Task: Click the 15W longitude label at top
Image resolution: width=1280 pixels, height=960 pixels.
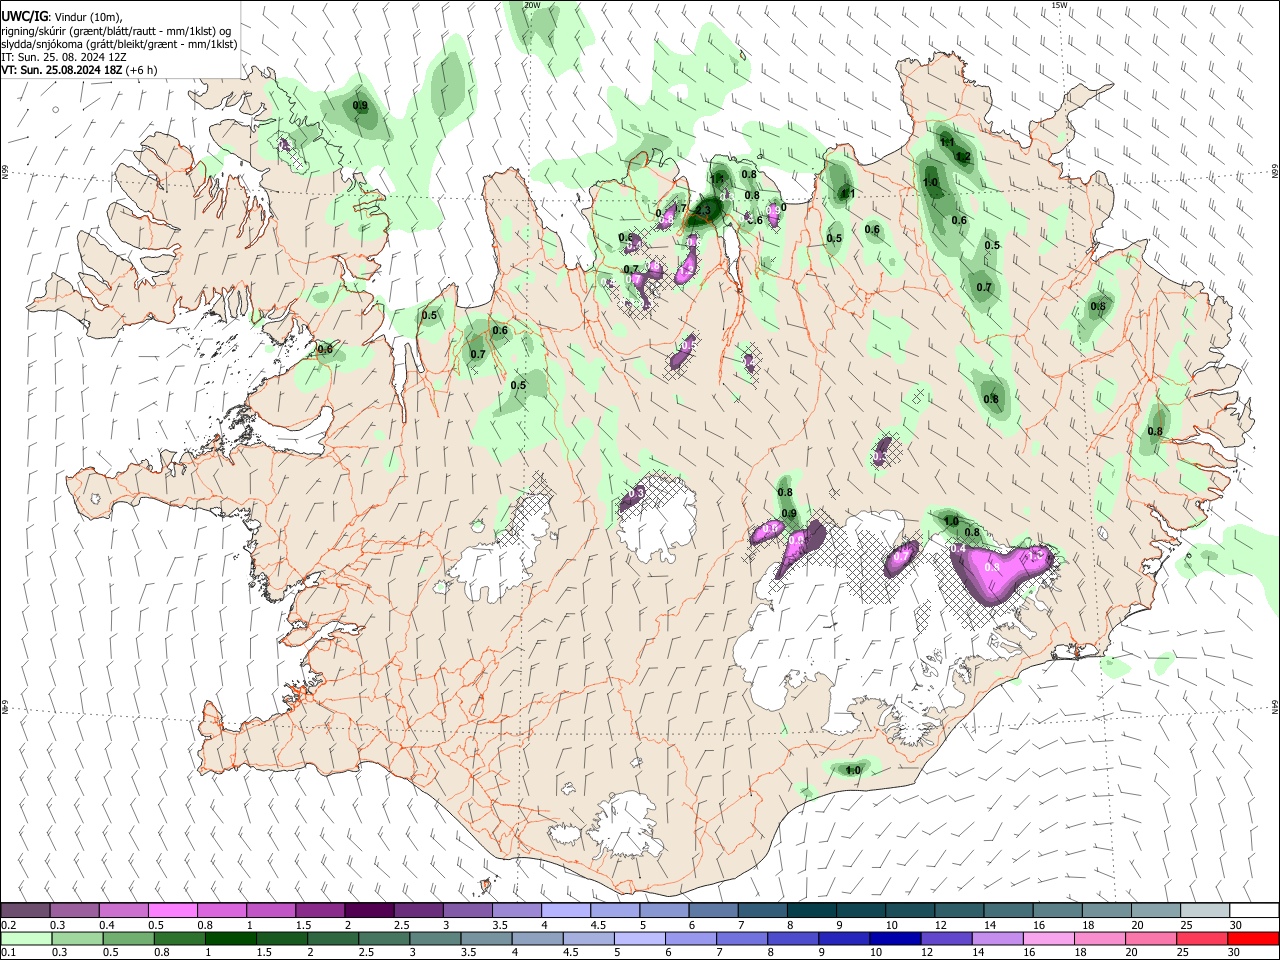Action: [1060, 5]
